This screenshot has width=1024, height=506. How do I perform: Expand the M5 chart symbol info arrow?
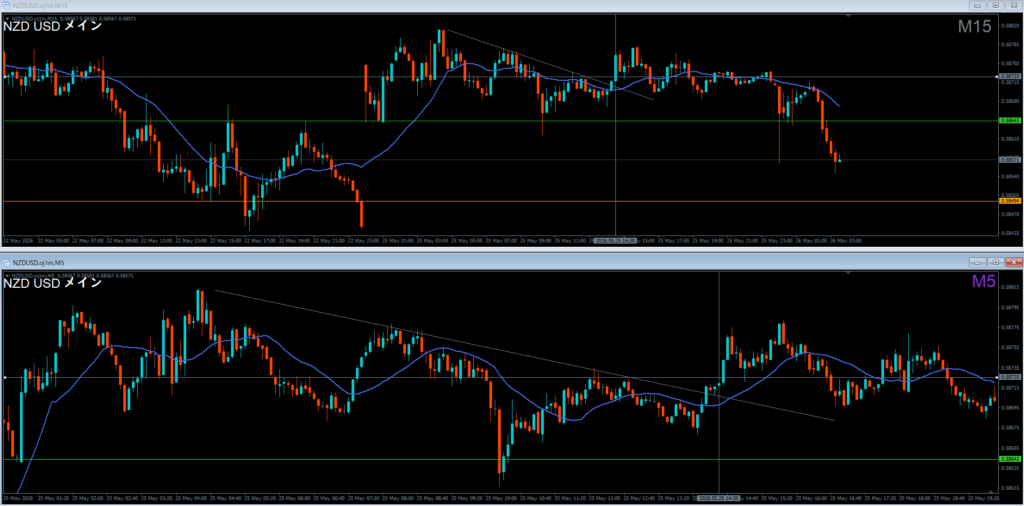coord(7,276)
